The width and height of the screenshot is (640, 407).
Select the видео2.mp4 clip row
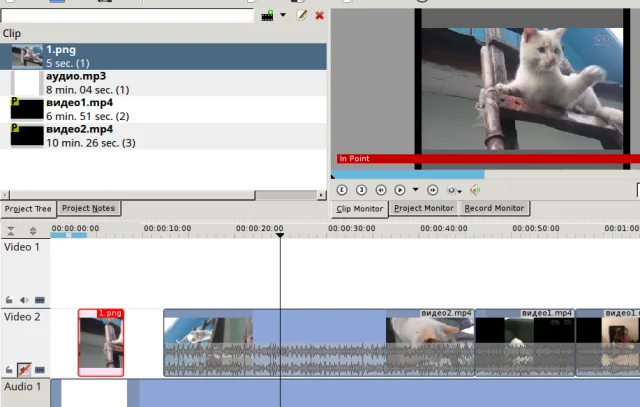pos(163,136)
